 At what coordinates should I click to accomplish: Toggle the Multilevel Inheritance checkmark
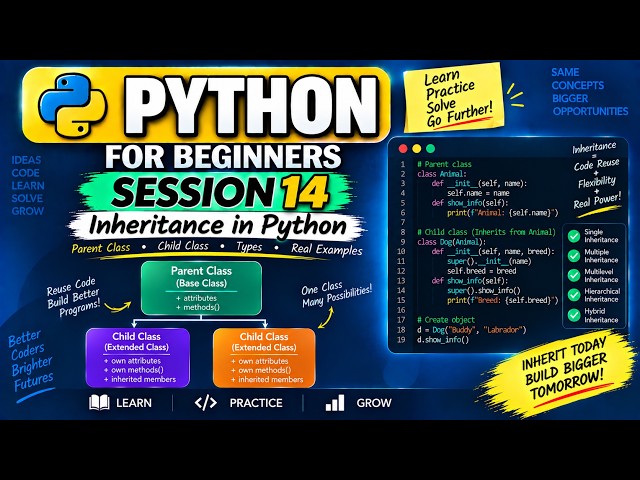click(x=574, y=276)
